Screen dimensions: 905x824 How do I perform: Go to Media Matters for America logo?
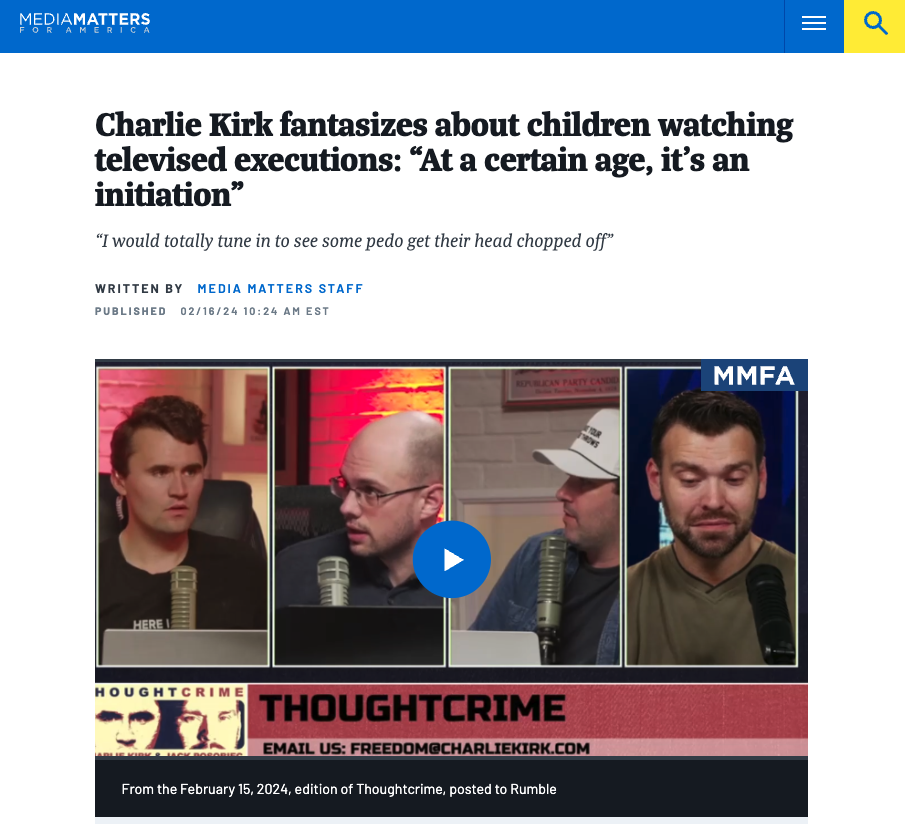pyautogui.click(x=85, y=23)
